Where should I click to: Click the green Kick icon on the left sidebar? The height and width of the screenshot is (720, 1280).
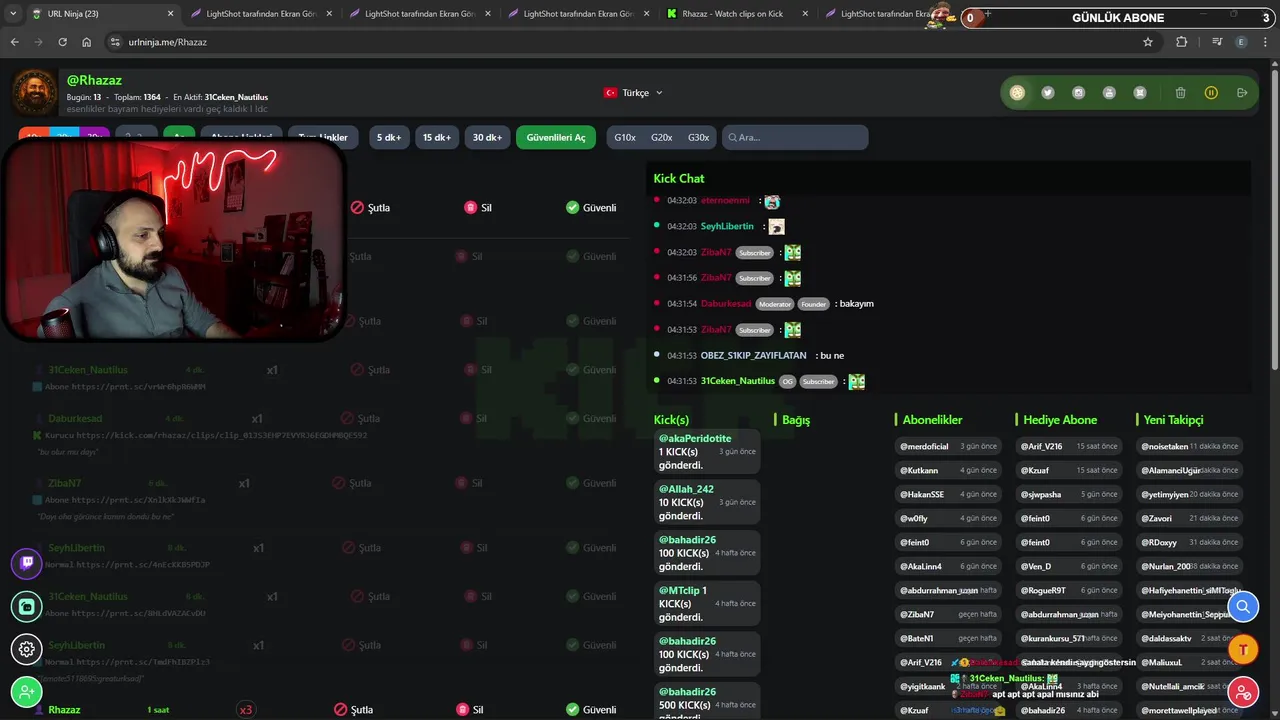click(x=27, y=606)
